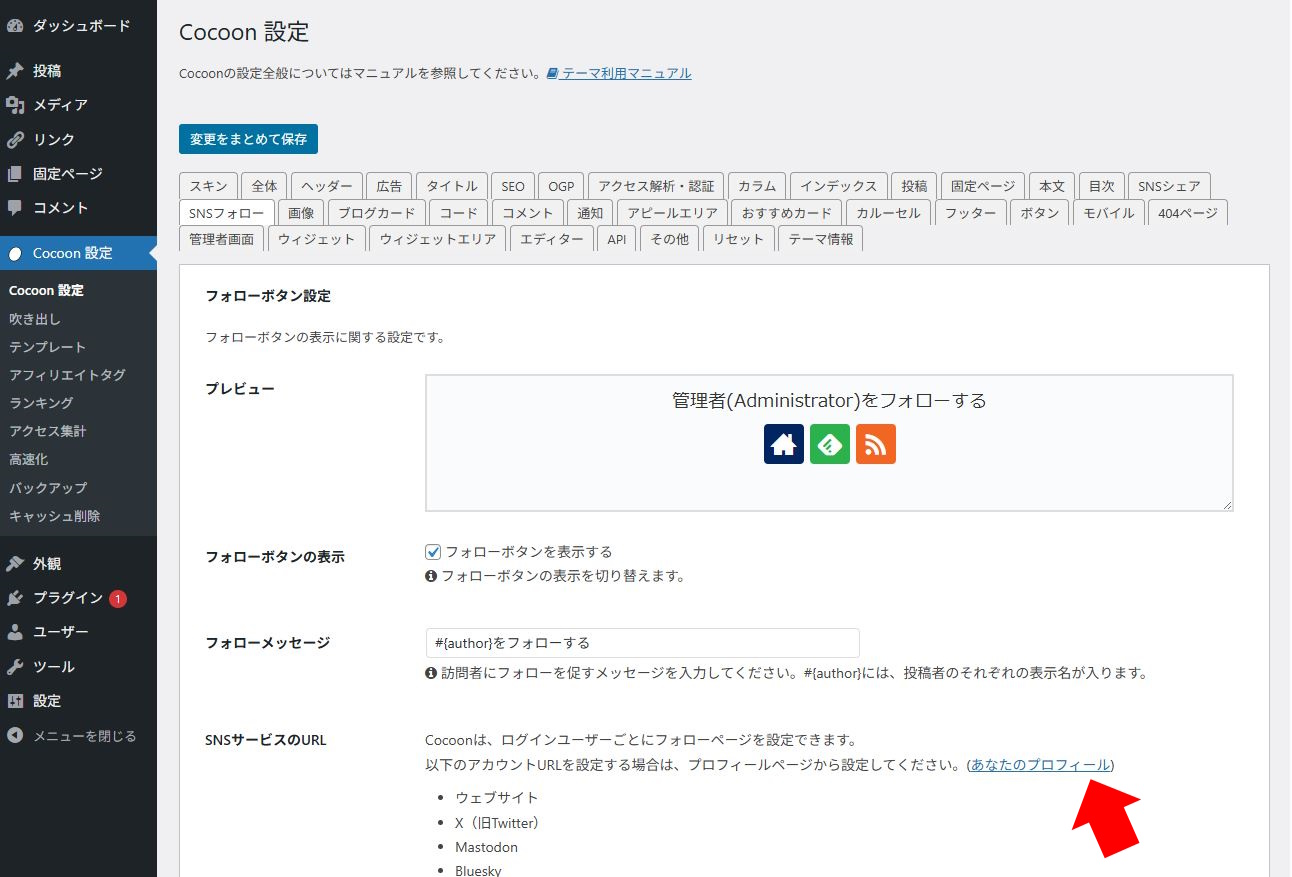Open the アピールエリア tab
The width and height of the screenshot is (1292, 877).
click(x=672, y=213)
